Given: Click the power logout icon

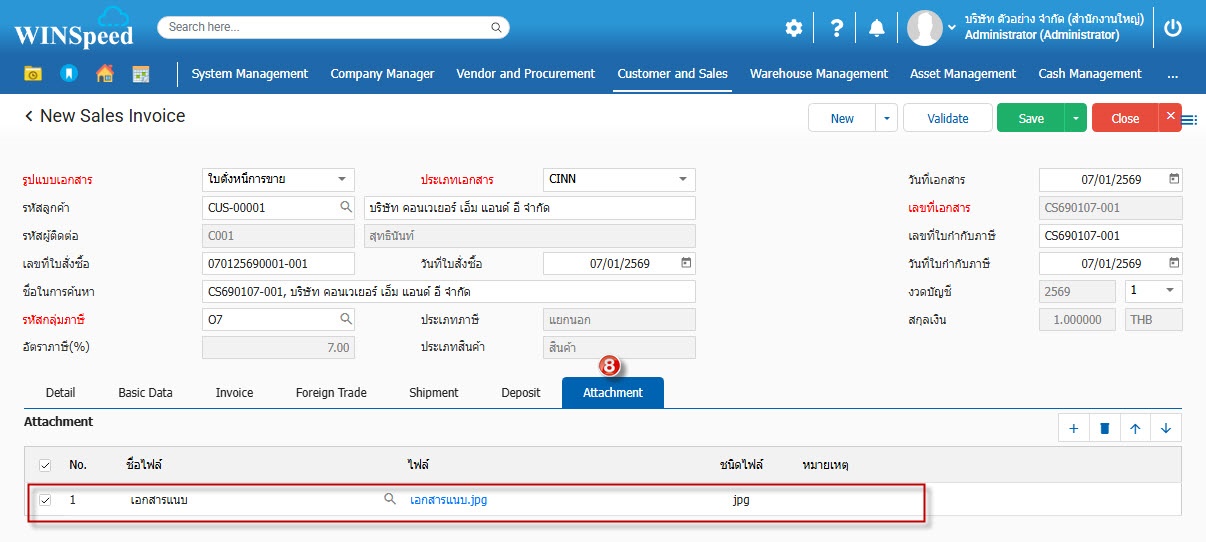Looking at the screenshot, I should tap(1173, 28).
